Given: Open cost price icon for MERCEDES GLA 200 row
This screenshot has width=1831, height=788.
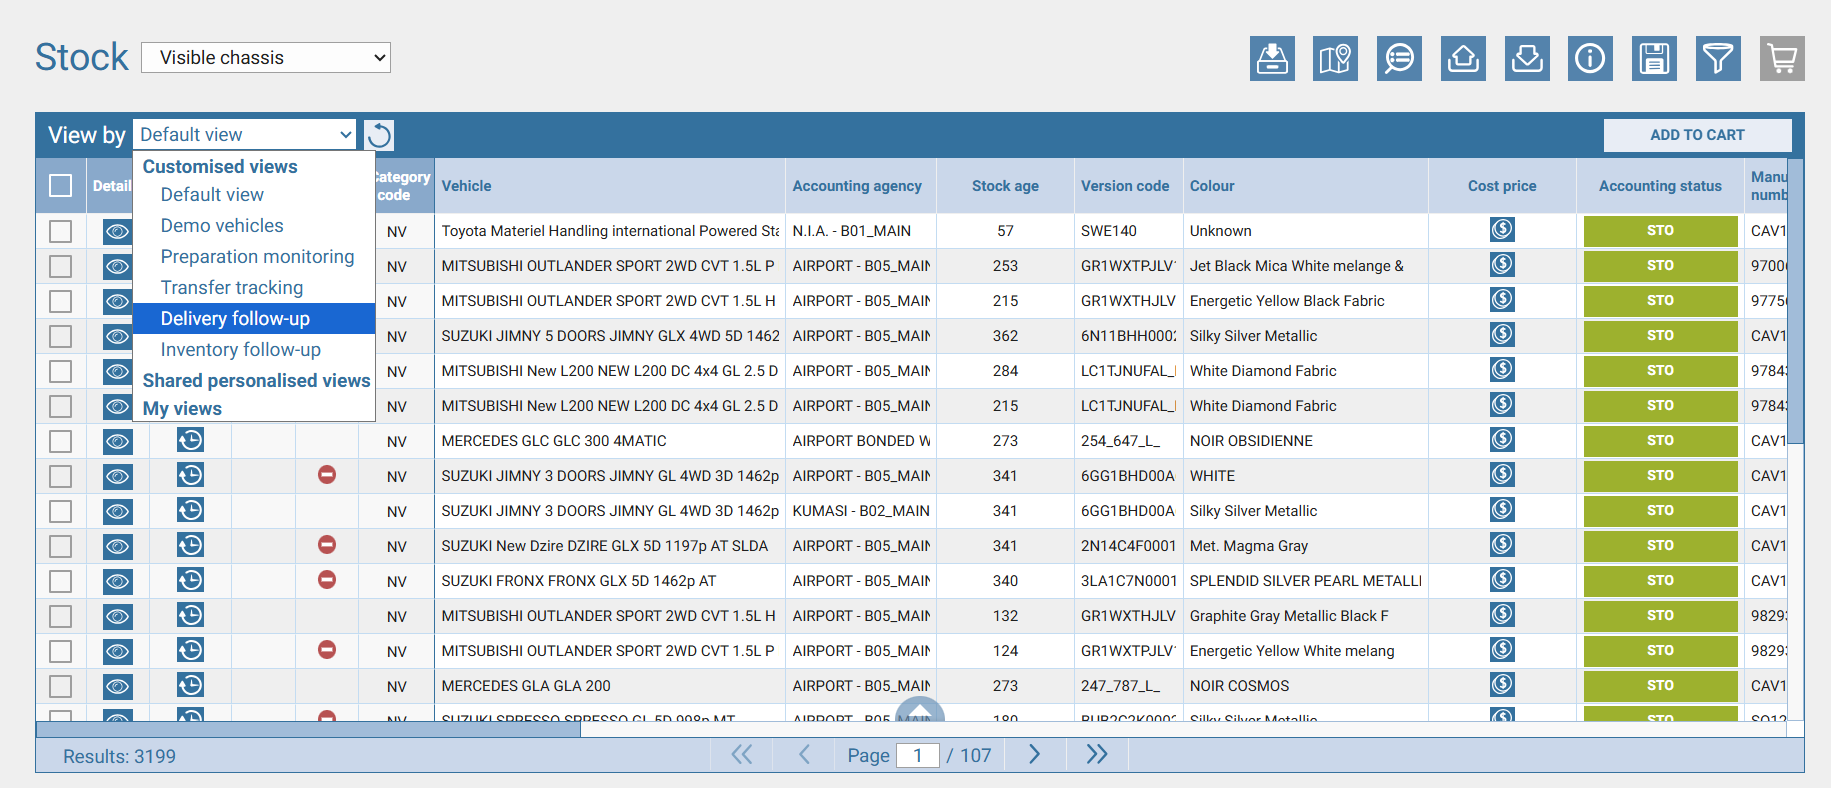Looking at the screenshot, I should 1502,685.
